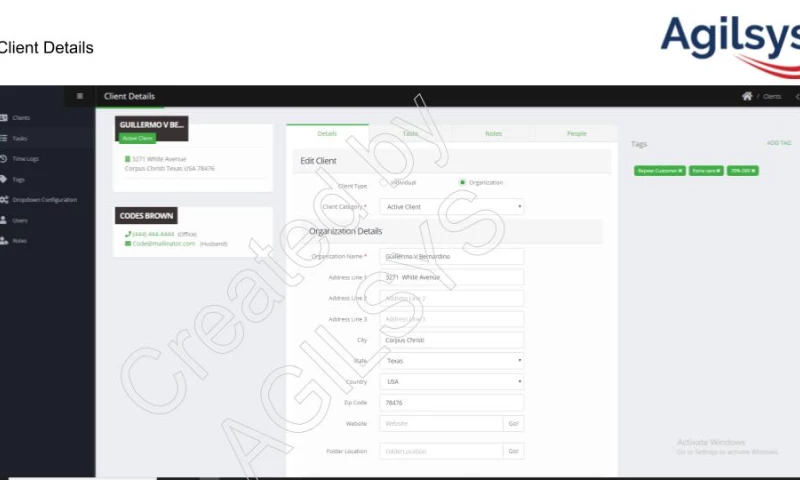Image resolution: width=800 pixels, height=480 pixels.
Task: Click the Edit Client section heading
Action: coord(318,161)
